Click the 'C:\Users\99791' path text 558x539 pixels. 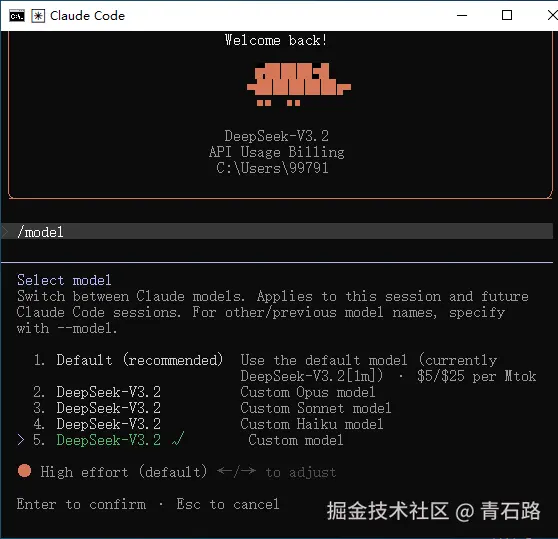(272, 168)
